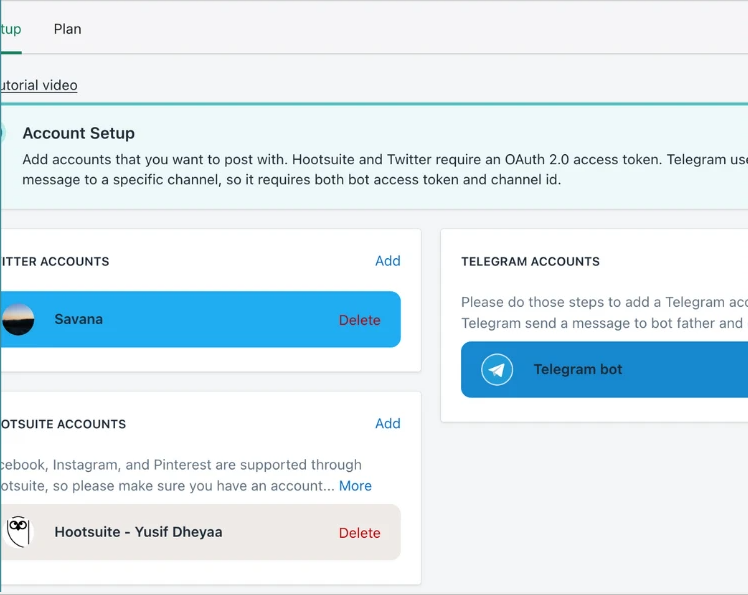The width and height of the screenshot is (748, 595).
Task: Add a new Twitter account
Action: pos(387,261)
